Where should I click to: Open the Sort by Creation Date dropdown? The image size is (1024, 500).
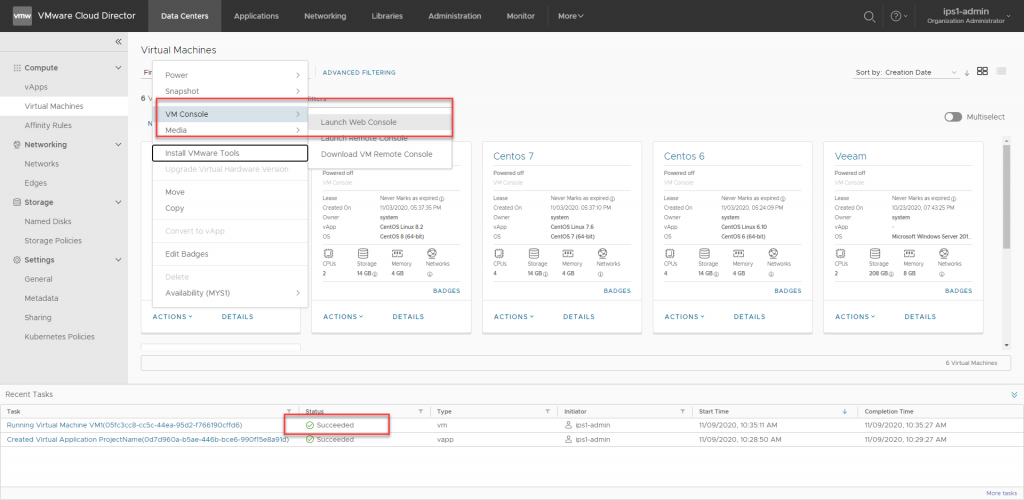(907, 73)
